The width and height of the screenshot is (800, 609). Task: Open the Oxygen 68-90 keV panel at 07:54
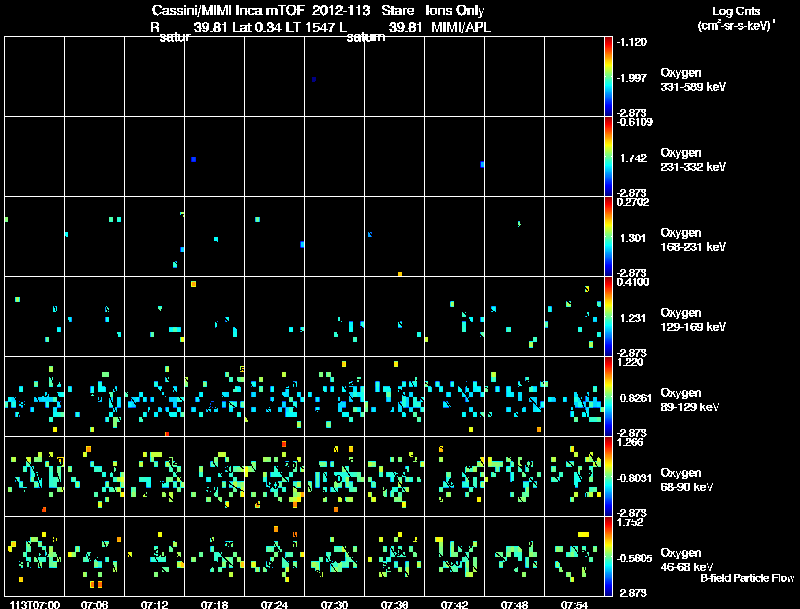pyautogui.click(x=574, y=477)
